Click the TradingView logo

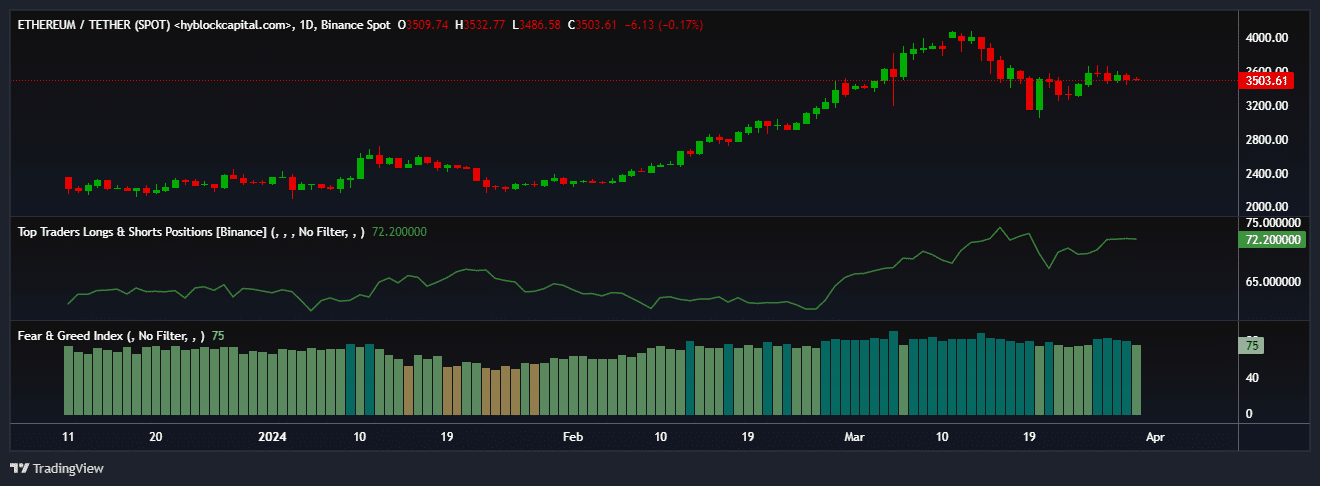point(56,468)
